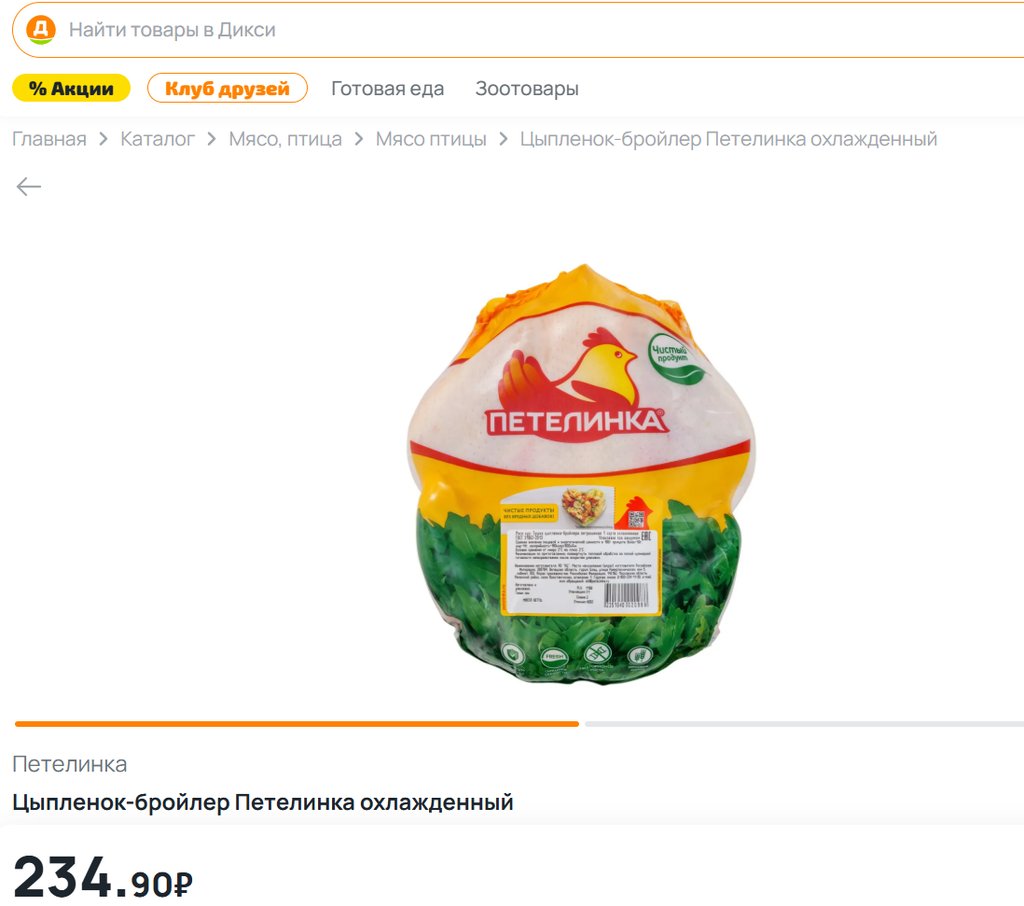Go to Каталог breadcrumb link
The width and height of the screenshot is (1024, 906).
pyautogui.click(x=157, y=139)
